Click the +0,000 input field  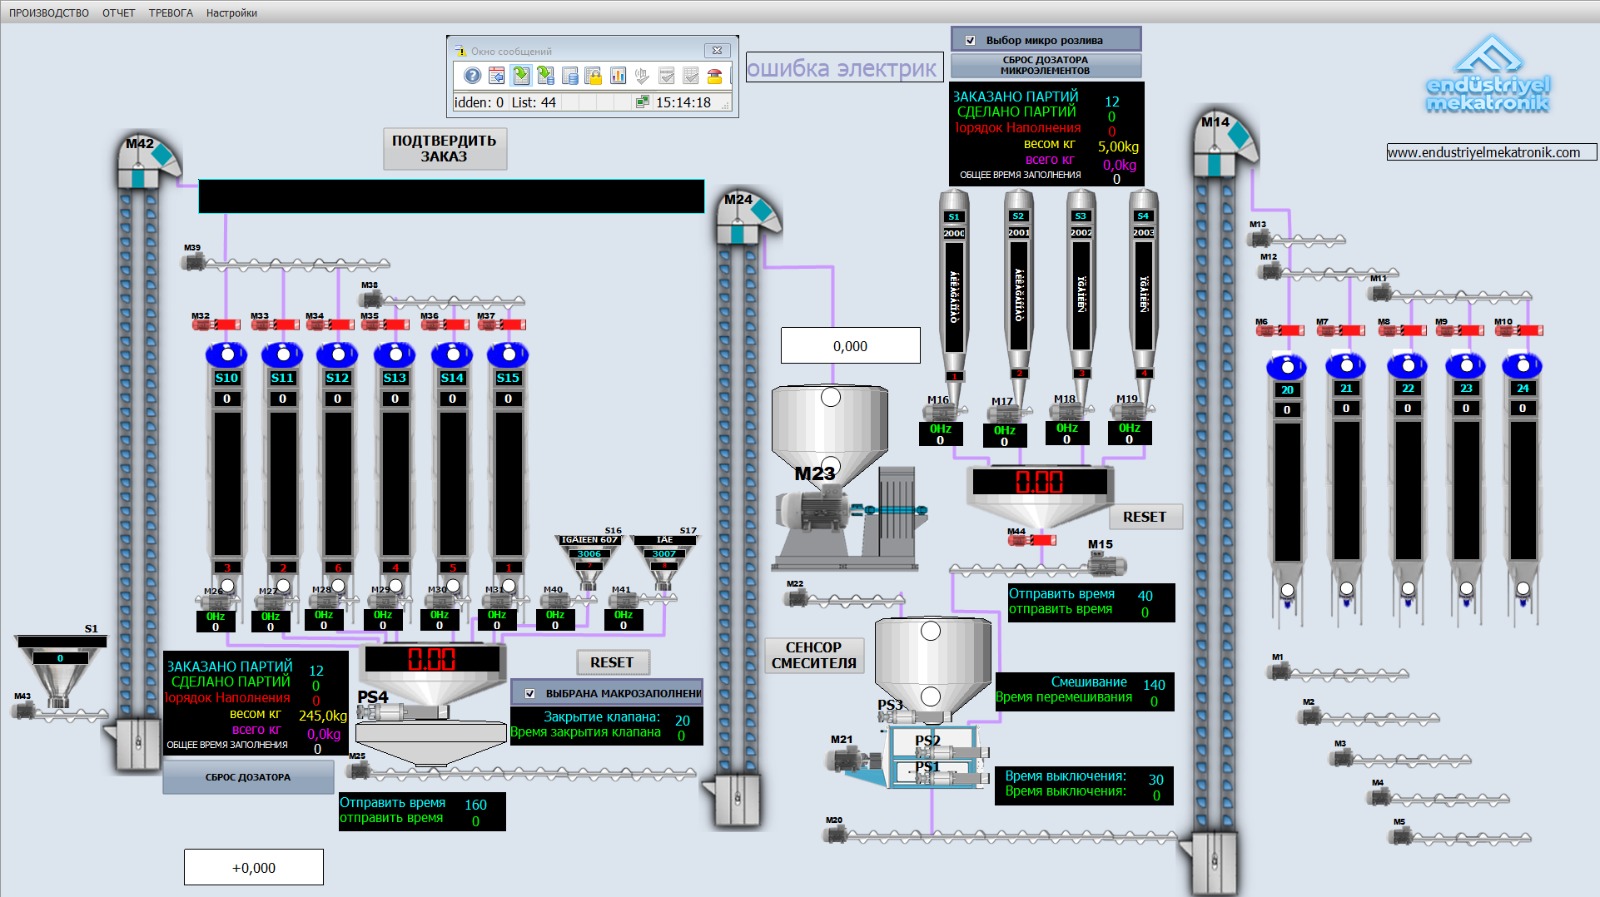254,868
